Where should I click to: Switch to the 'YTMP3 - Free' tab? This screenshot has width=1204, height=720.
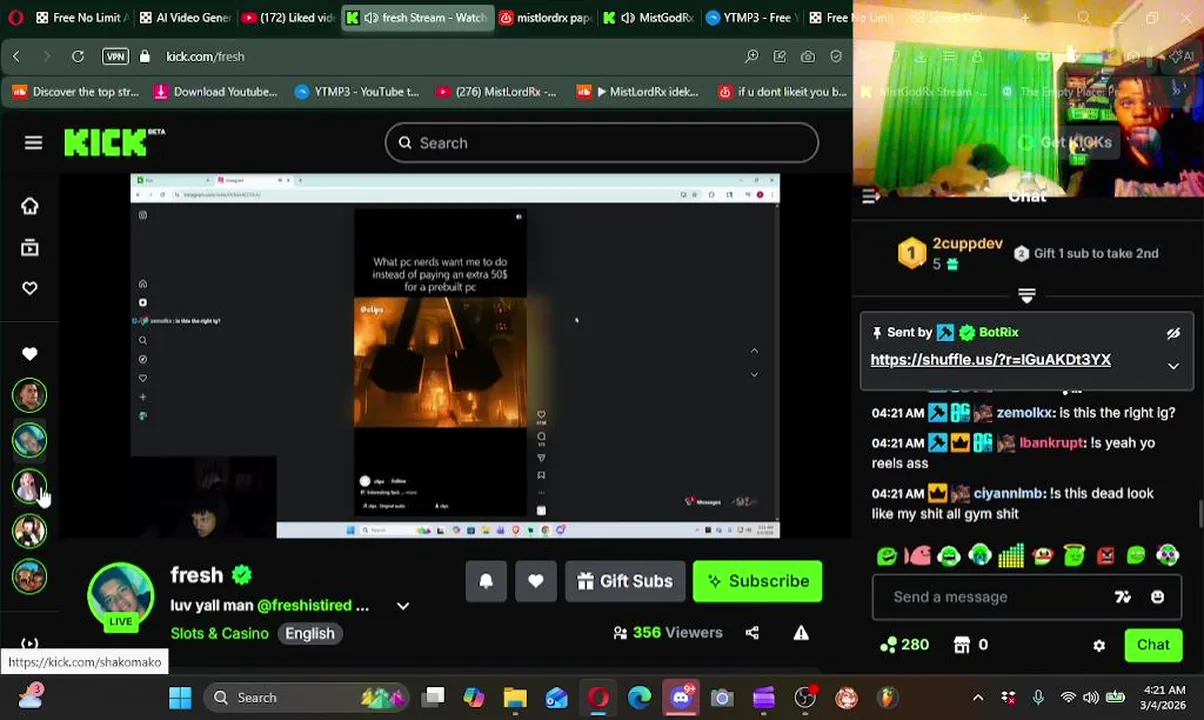750,17
